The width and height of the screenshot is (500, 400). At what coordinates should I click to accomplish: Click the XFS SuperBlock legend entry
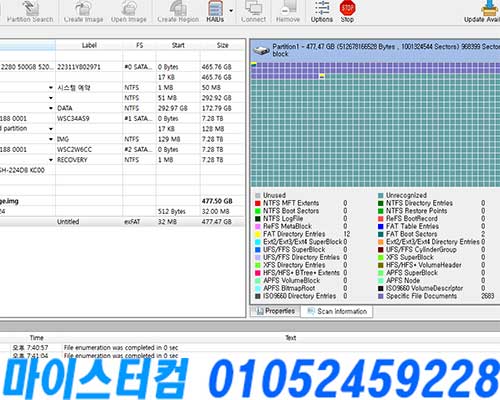point(410,257)
